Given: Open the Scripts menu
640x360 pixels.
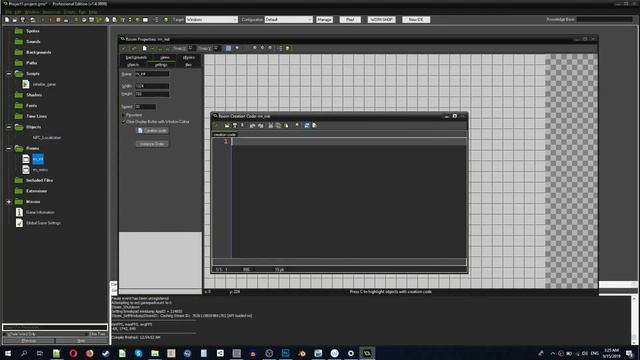Looking at the screenshot, I should coord(70,12).
